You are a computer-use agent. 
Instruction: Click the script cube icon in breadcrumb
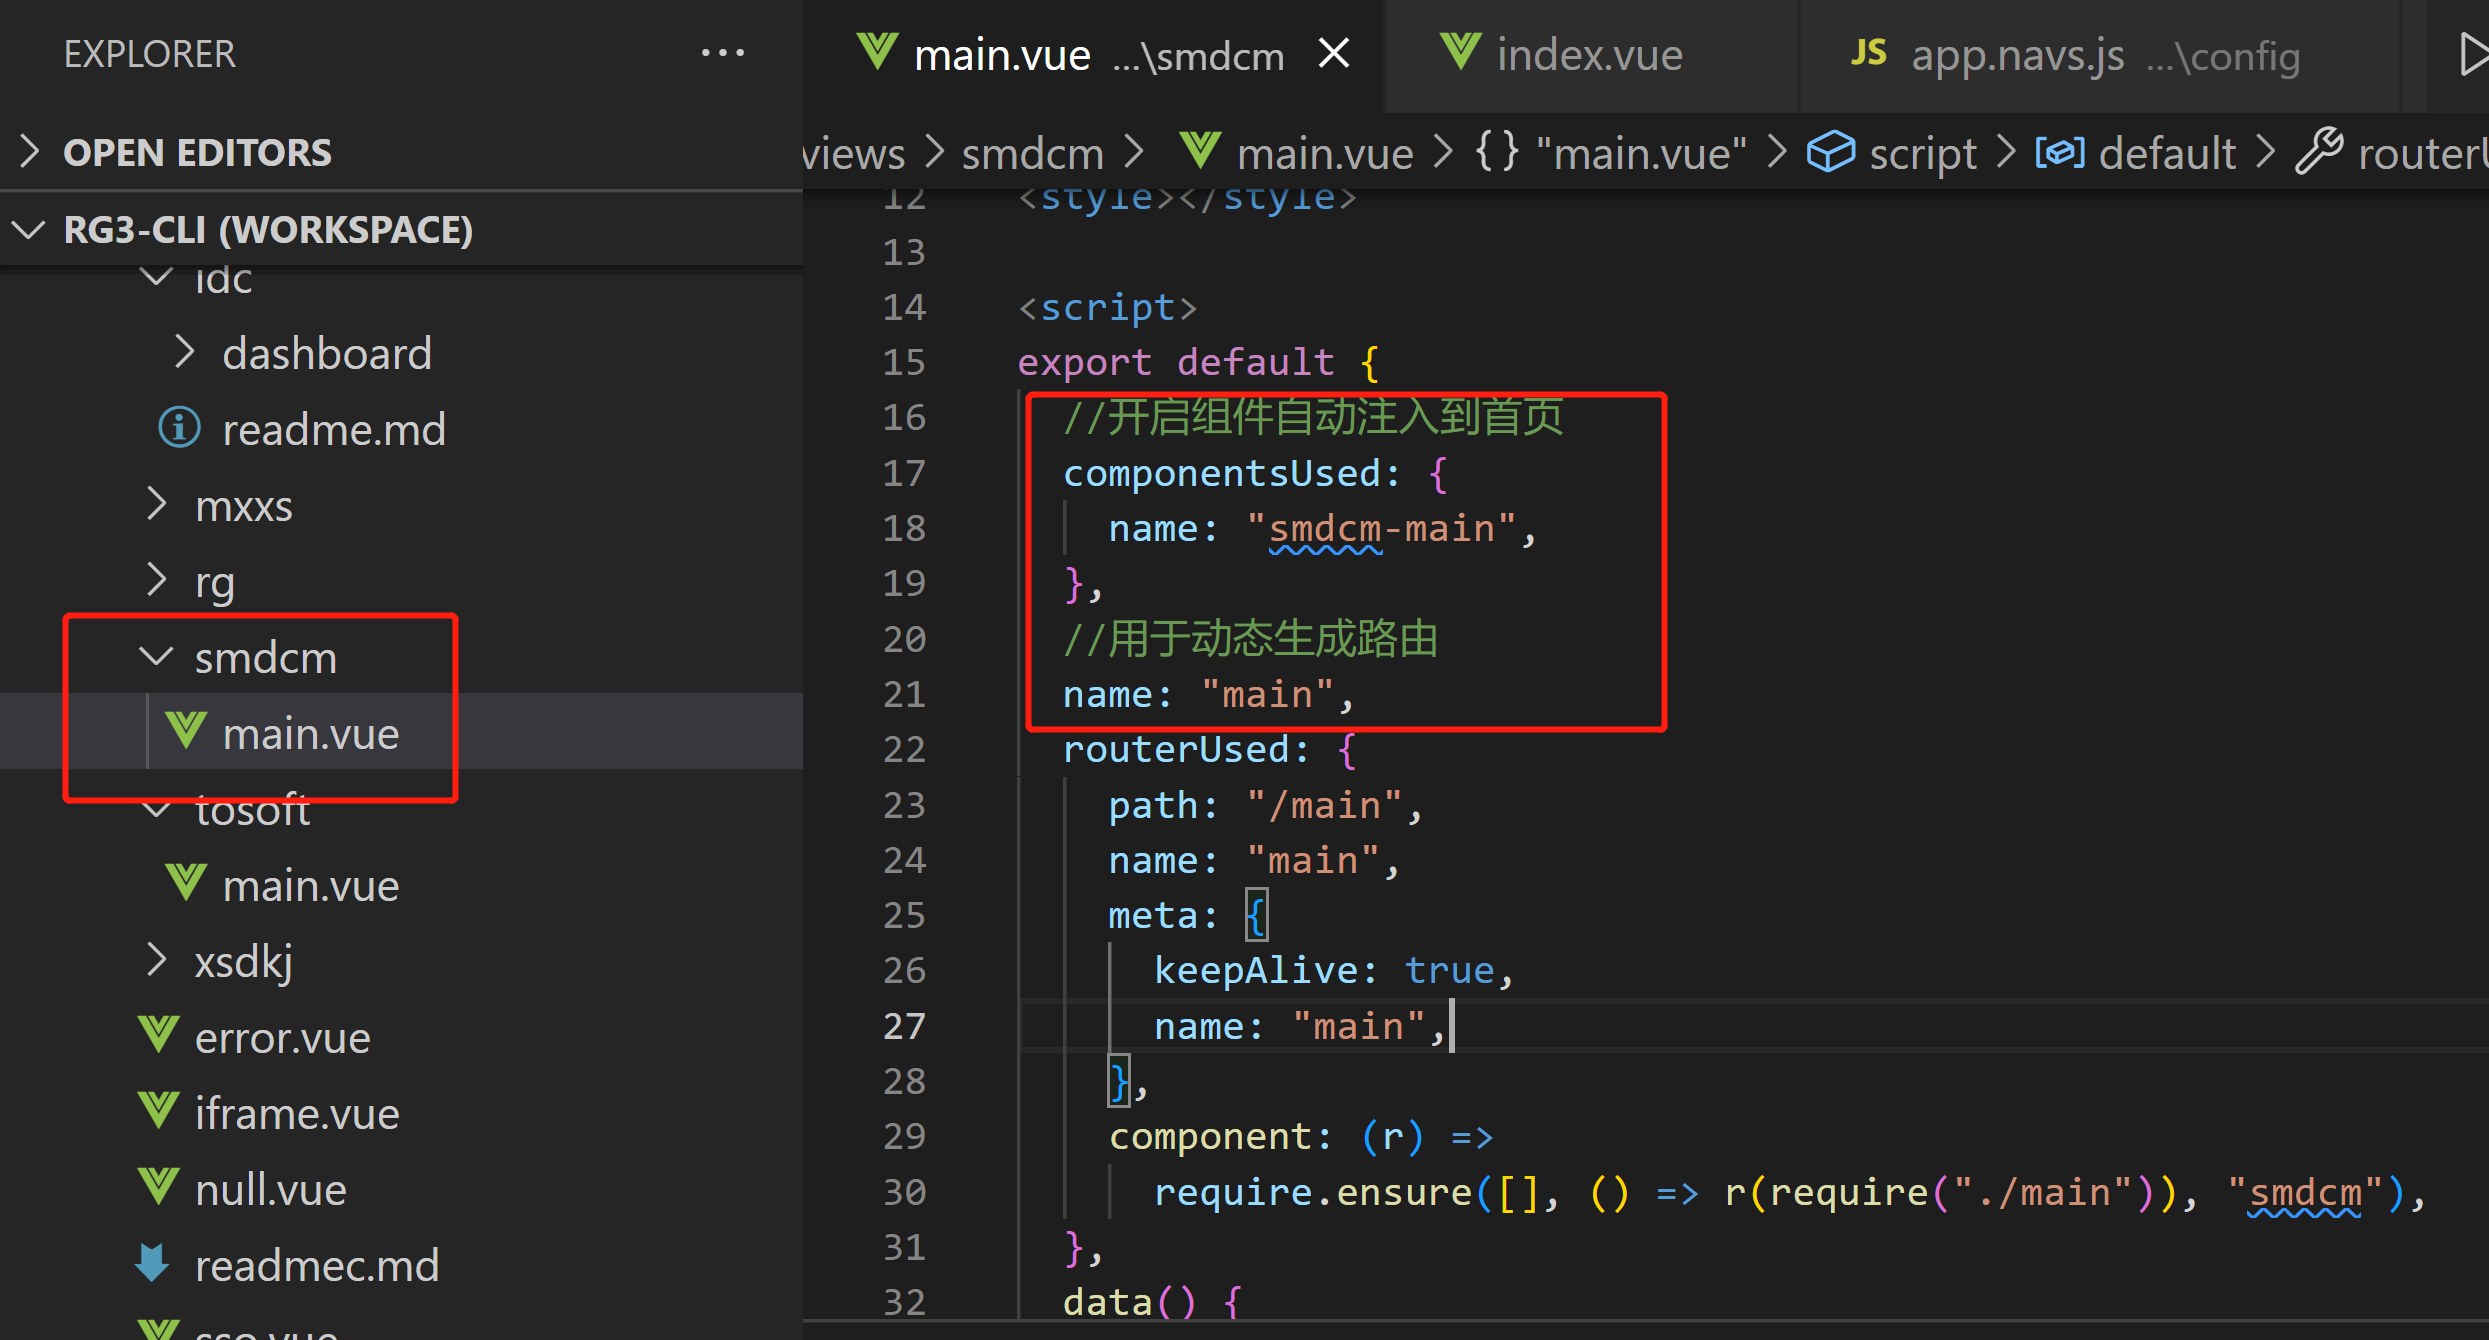pos(1830,152)
